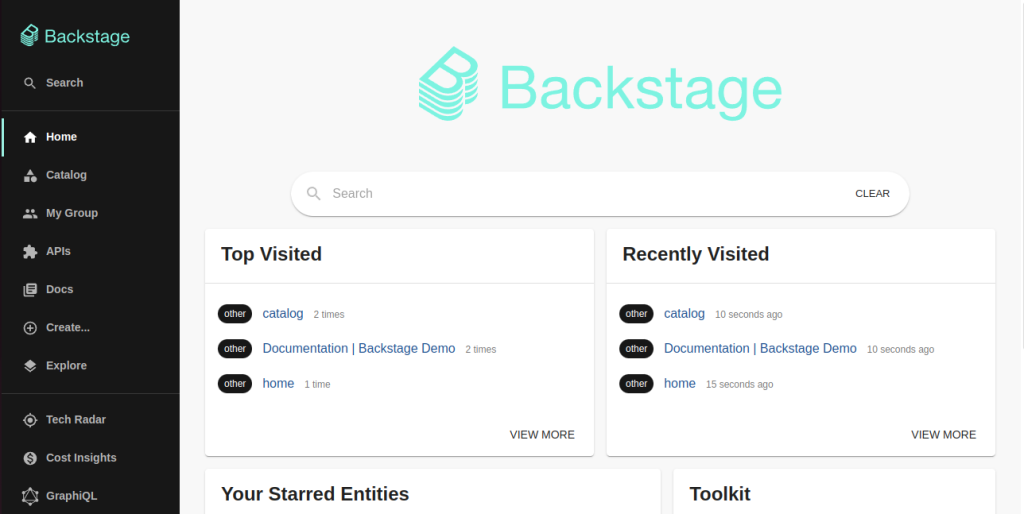1024x514 pixels.
Task: Click the APIs puzzle piece icon
Action: tap(30, 251)
